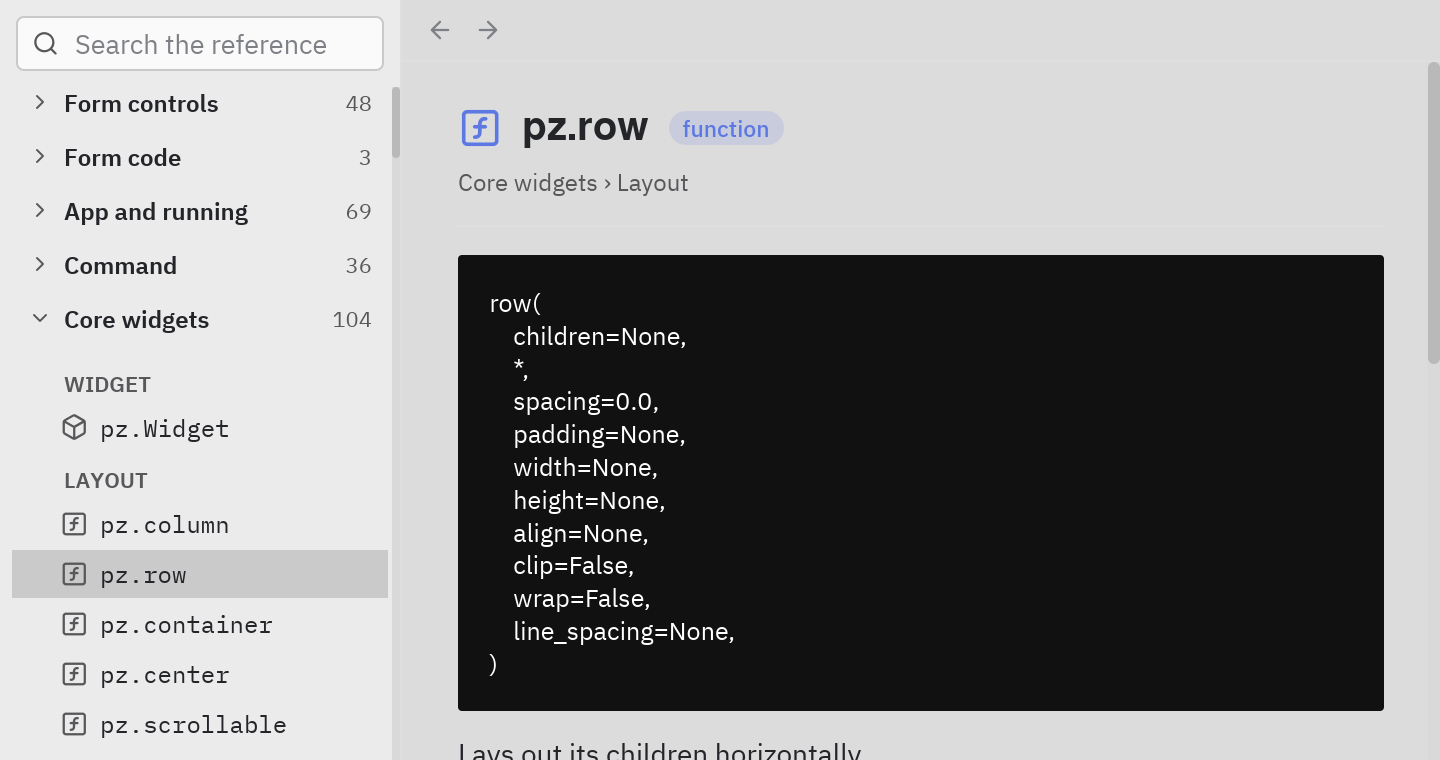The image size is (1440, 760).
Task: Click the LAYOUT group heading
Action: (105, 480)
